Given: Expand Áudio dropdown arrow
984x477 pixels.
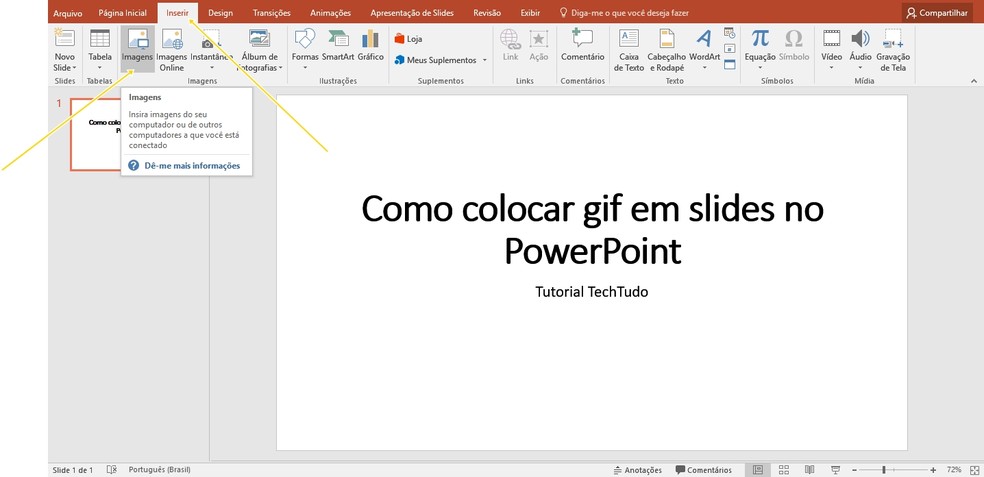Looking at the screenshot, I should [x=860, y=68].
